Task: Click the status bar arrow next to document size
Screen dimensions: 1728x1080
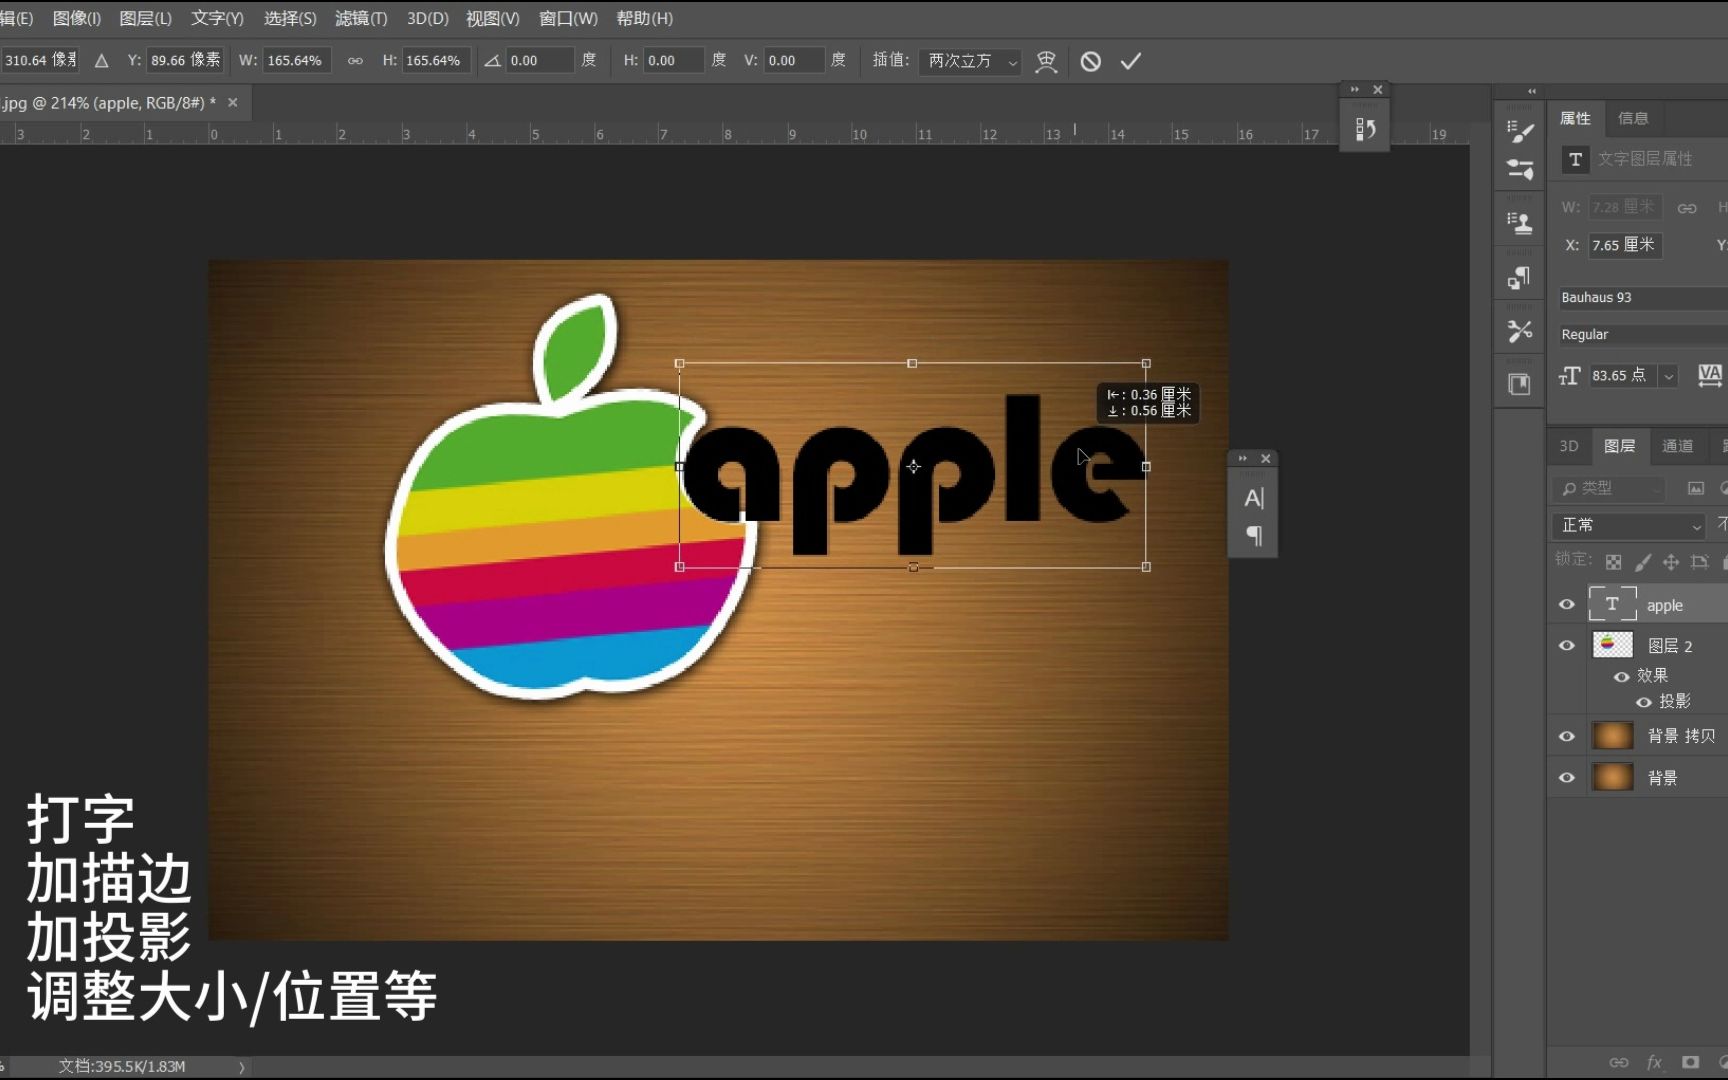Action: click(241, 1067)
